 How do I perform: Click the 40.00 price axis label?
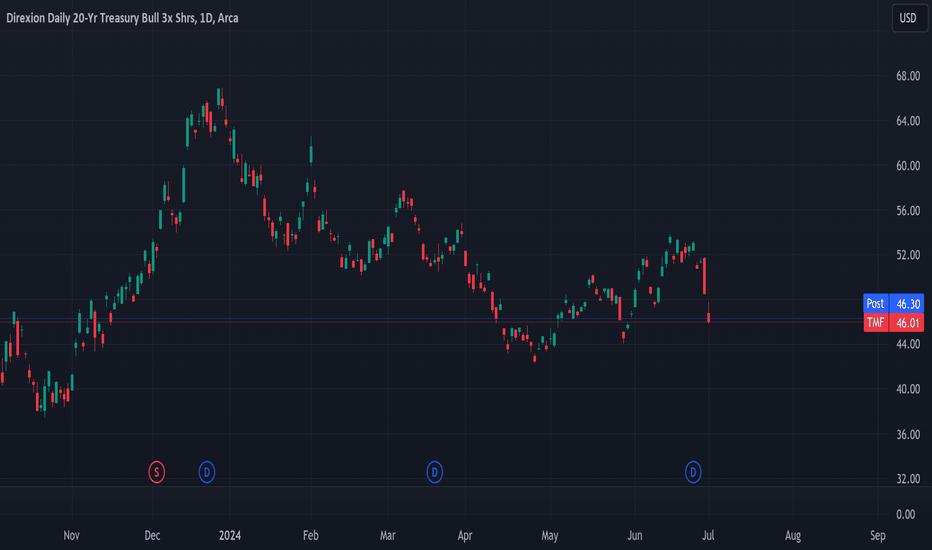point(908,389)
